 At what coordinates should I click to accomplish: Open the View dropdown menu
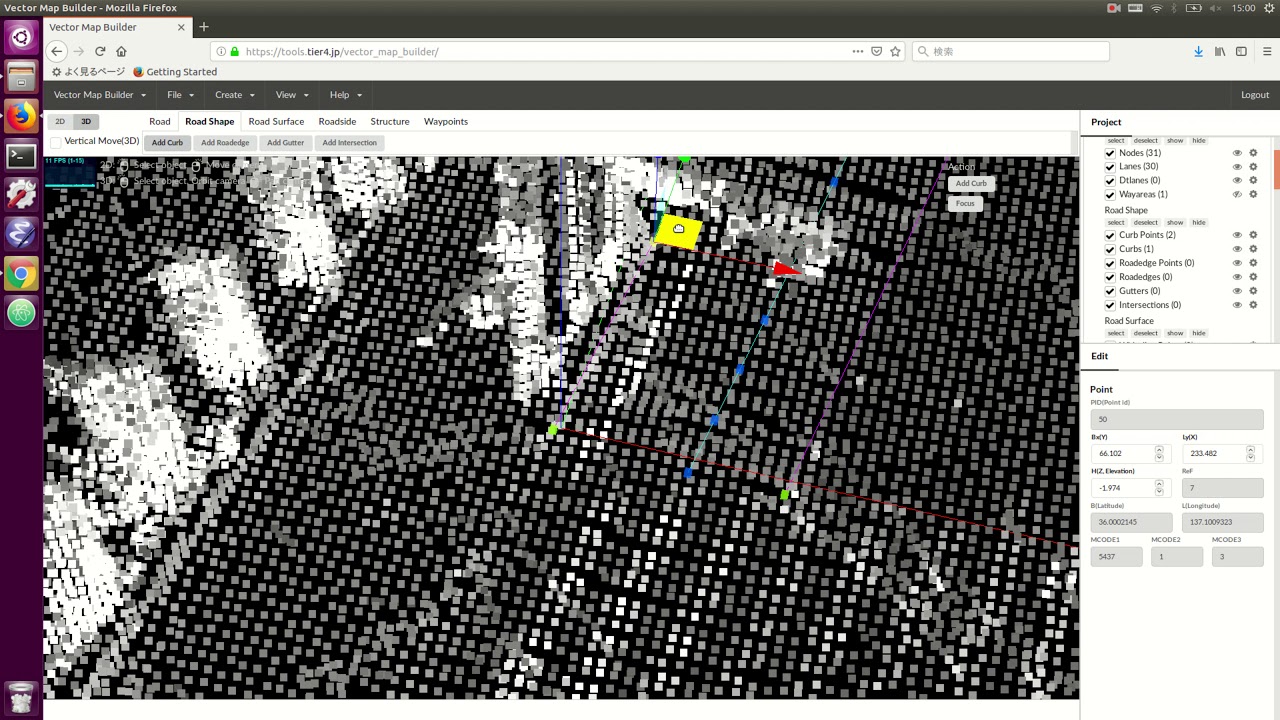(x=292, y=95)
